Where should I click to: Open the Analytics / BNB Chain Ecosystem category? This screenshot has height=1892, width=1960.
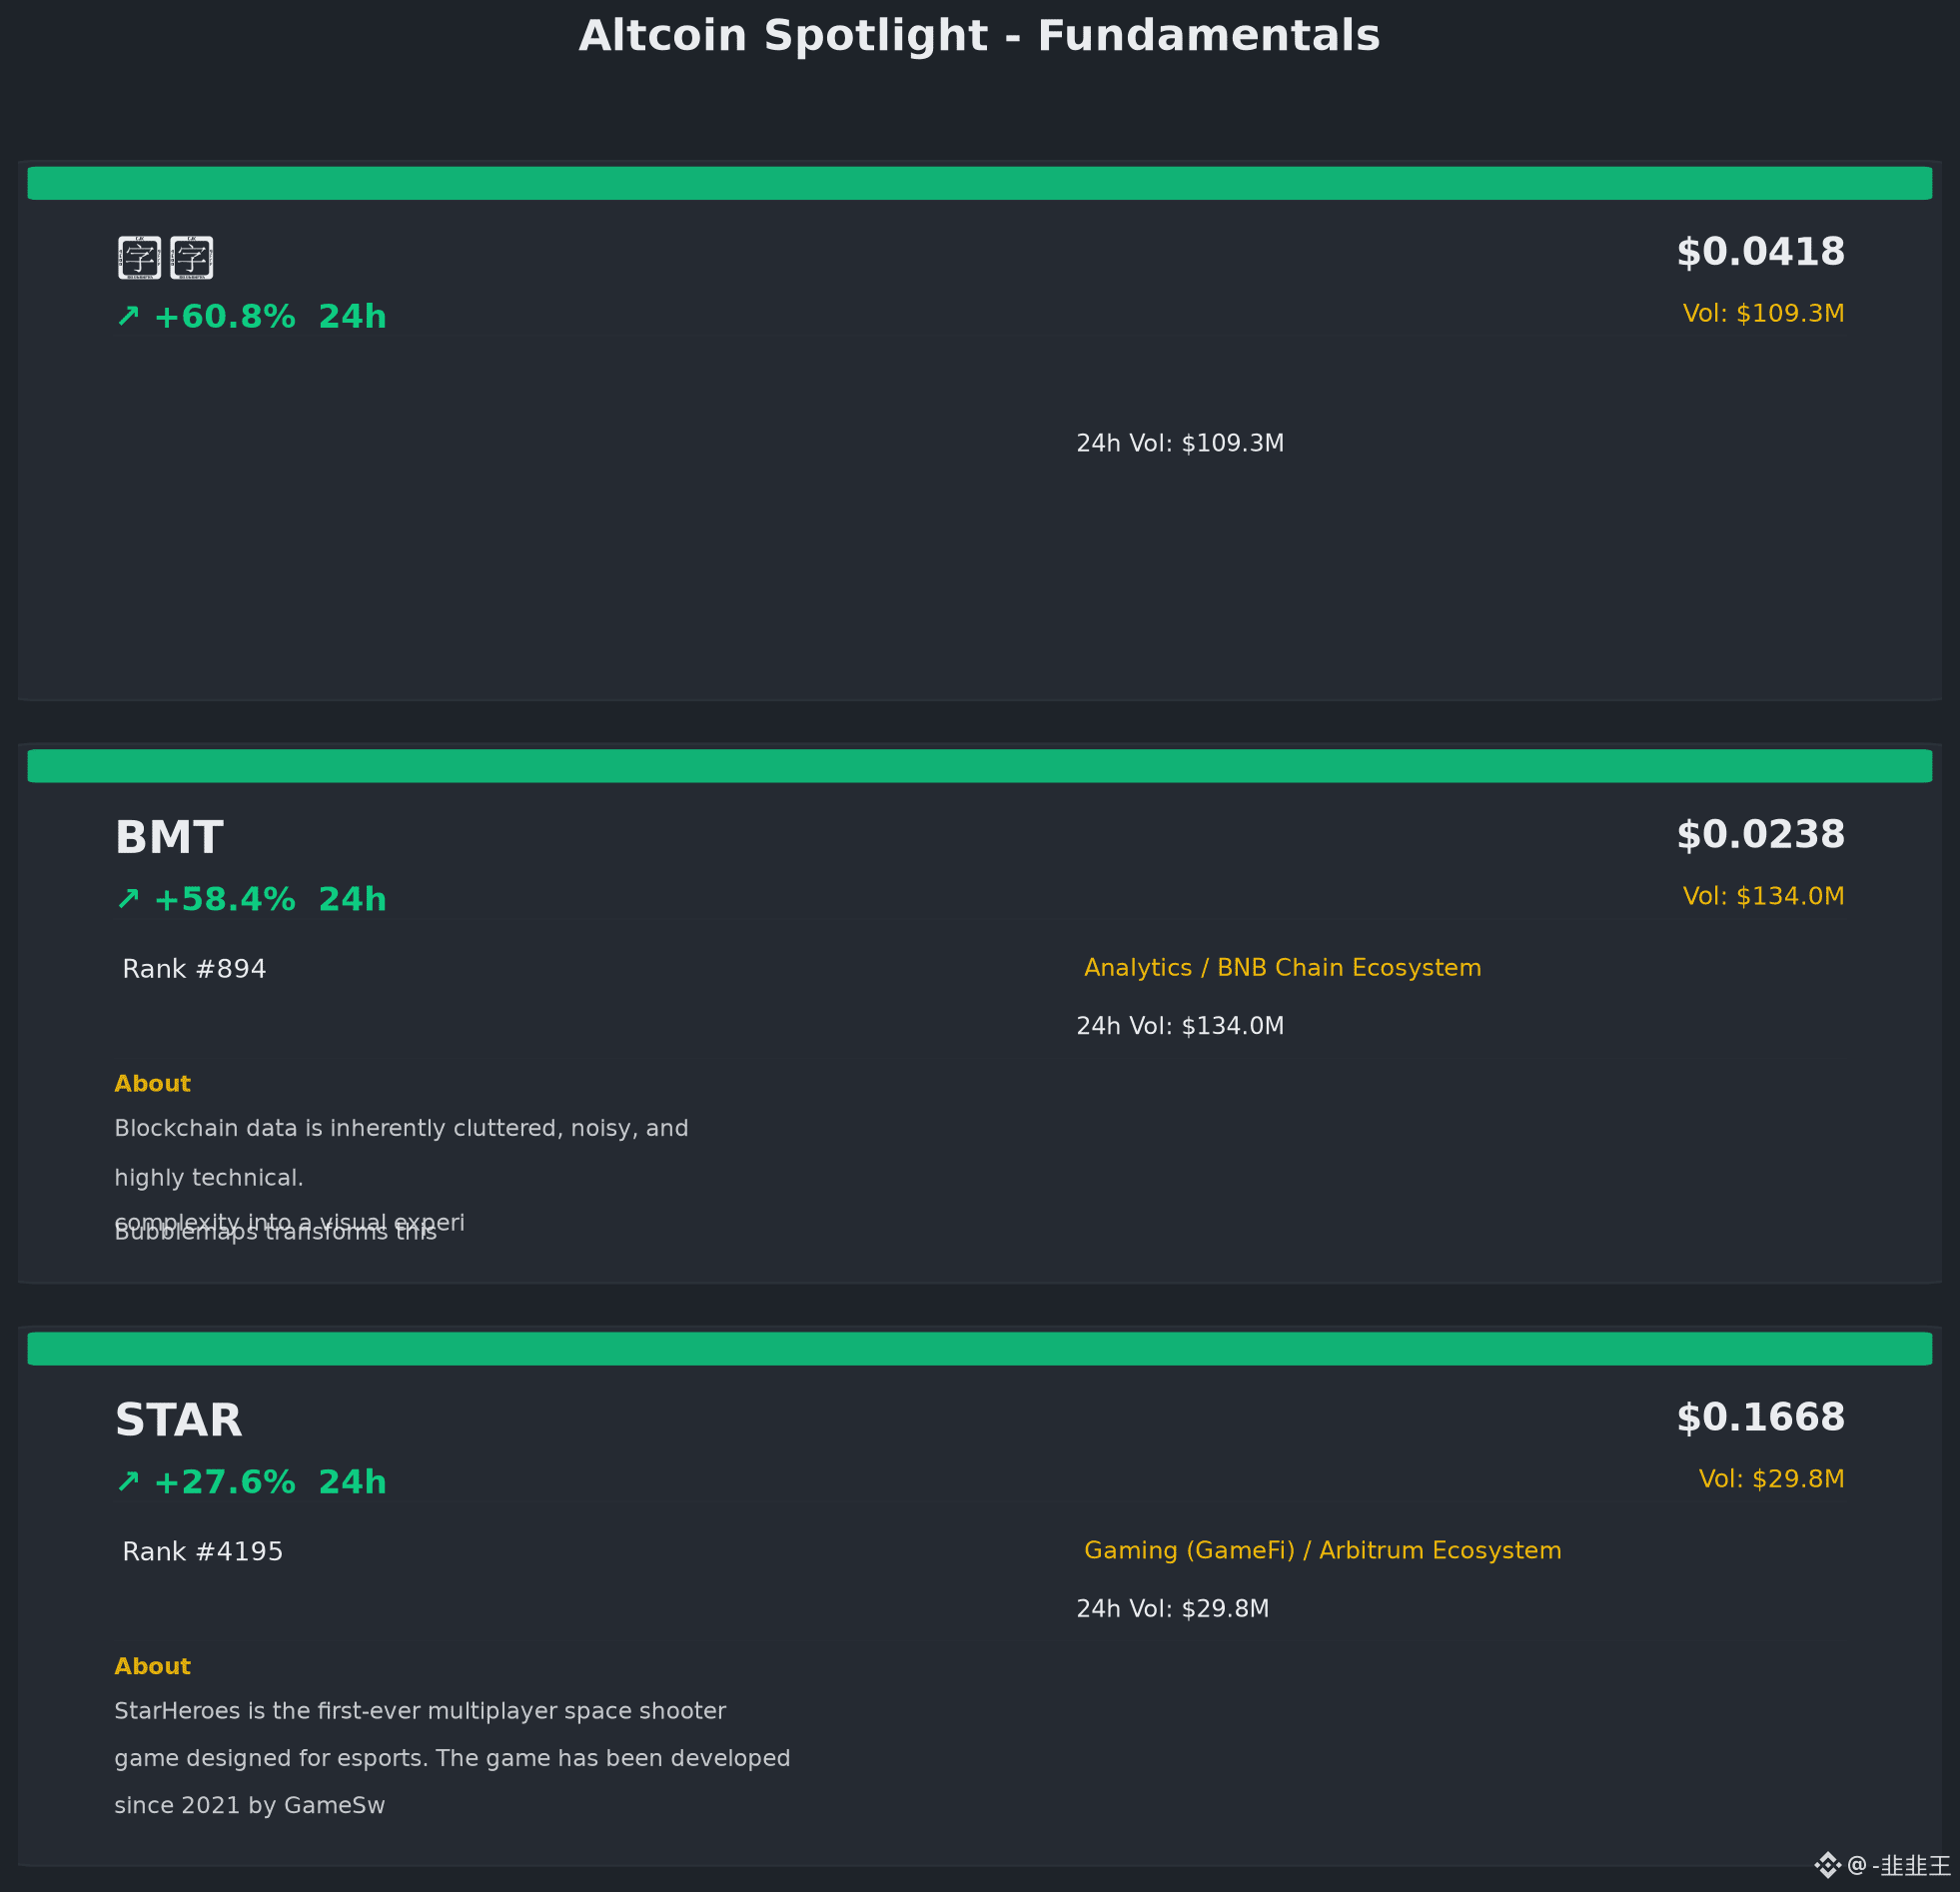coord(1282,968)
